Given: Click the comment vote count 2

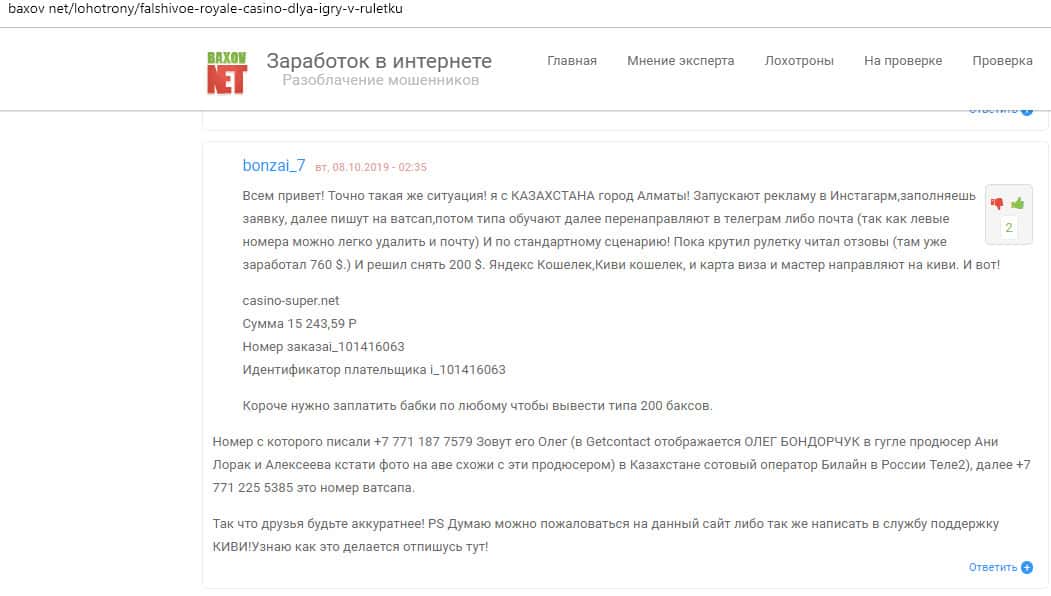Looking at the screenshot, I should 1008,228.
